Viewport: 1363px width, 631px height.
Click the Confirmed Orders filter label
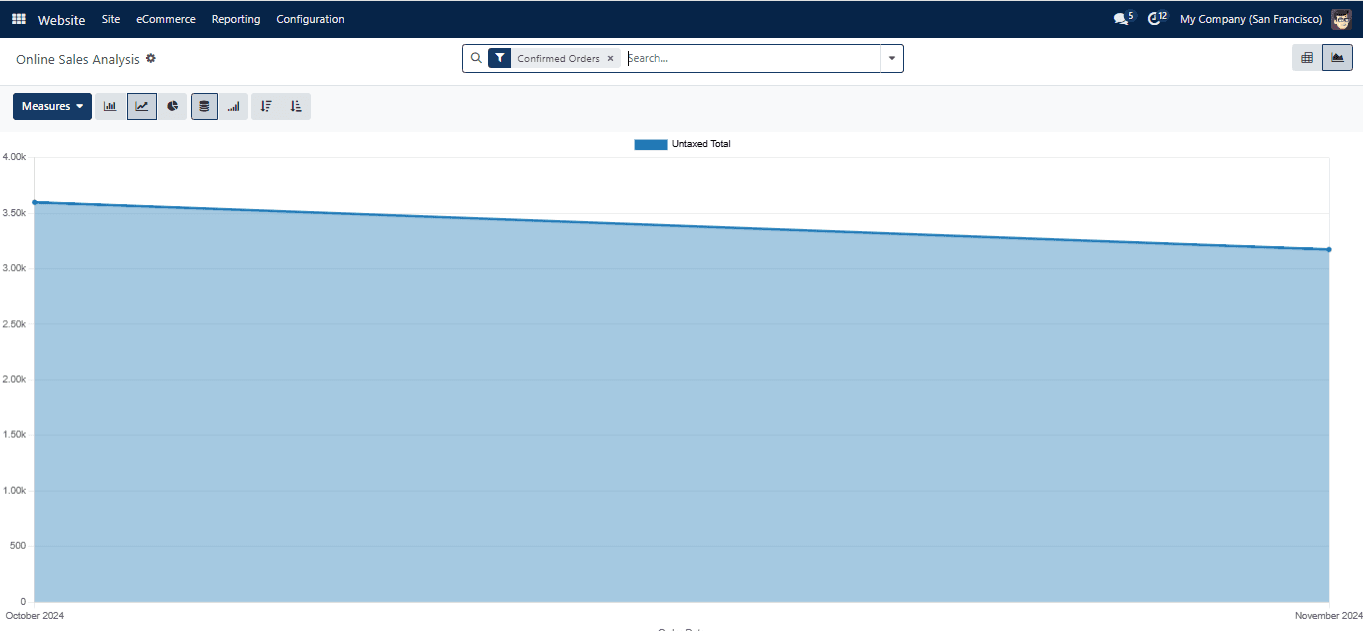pyautogui.click(x=558, y=59)
